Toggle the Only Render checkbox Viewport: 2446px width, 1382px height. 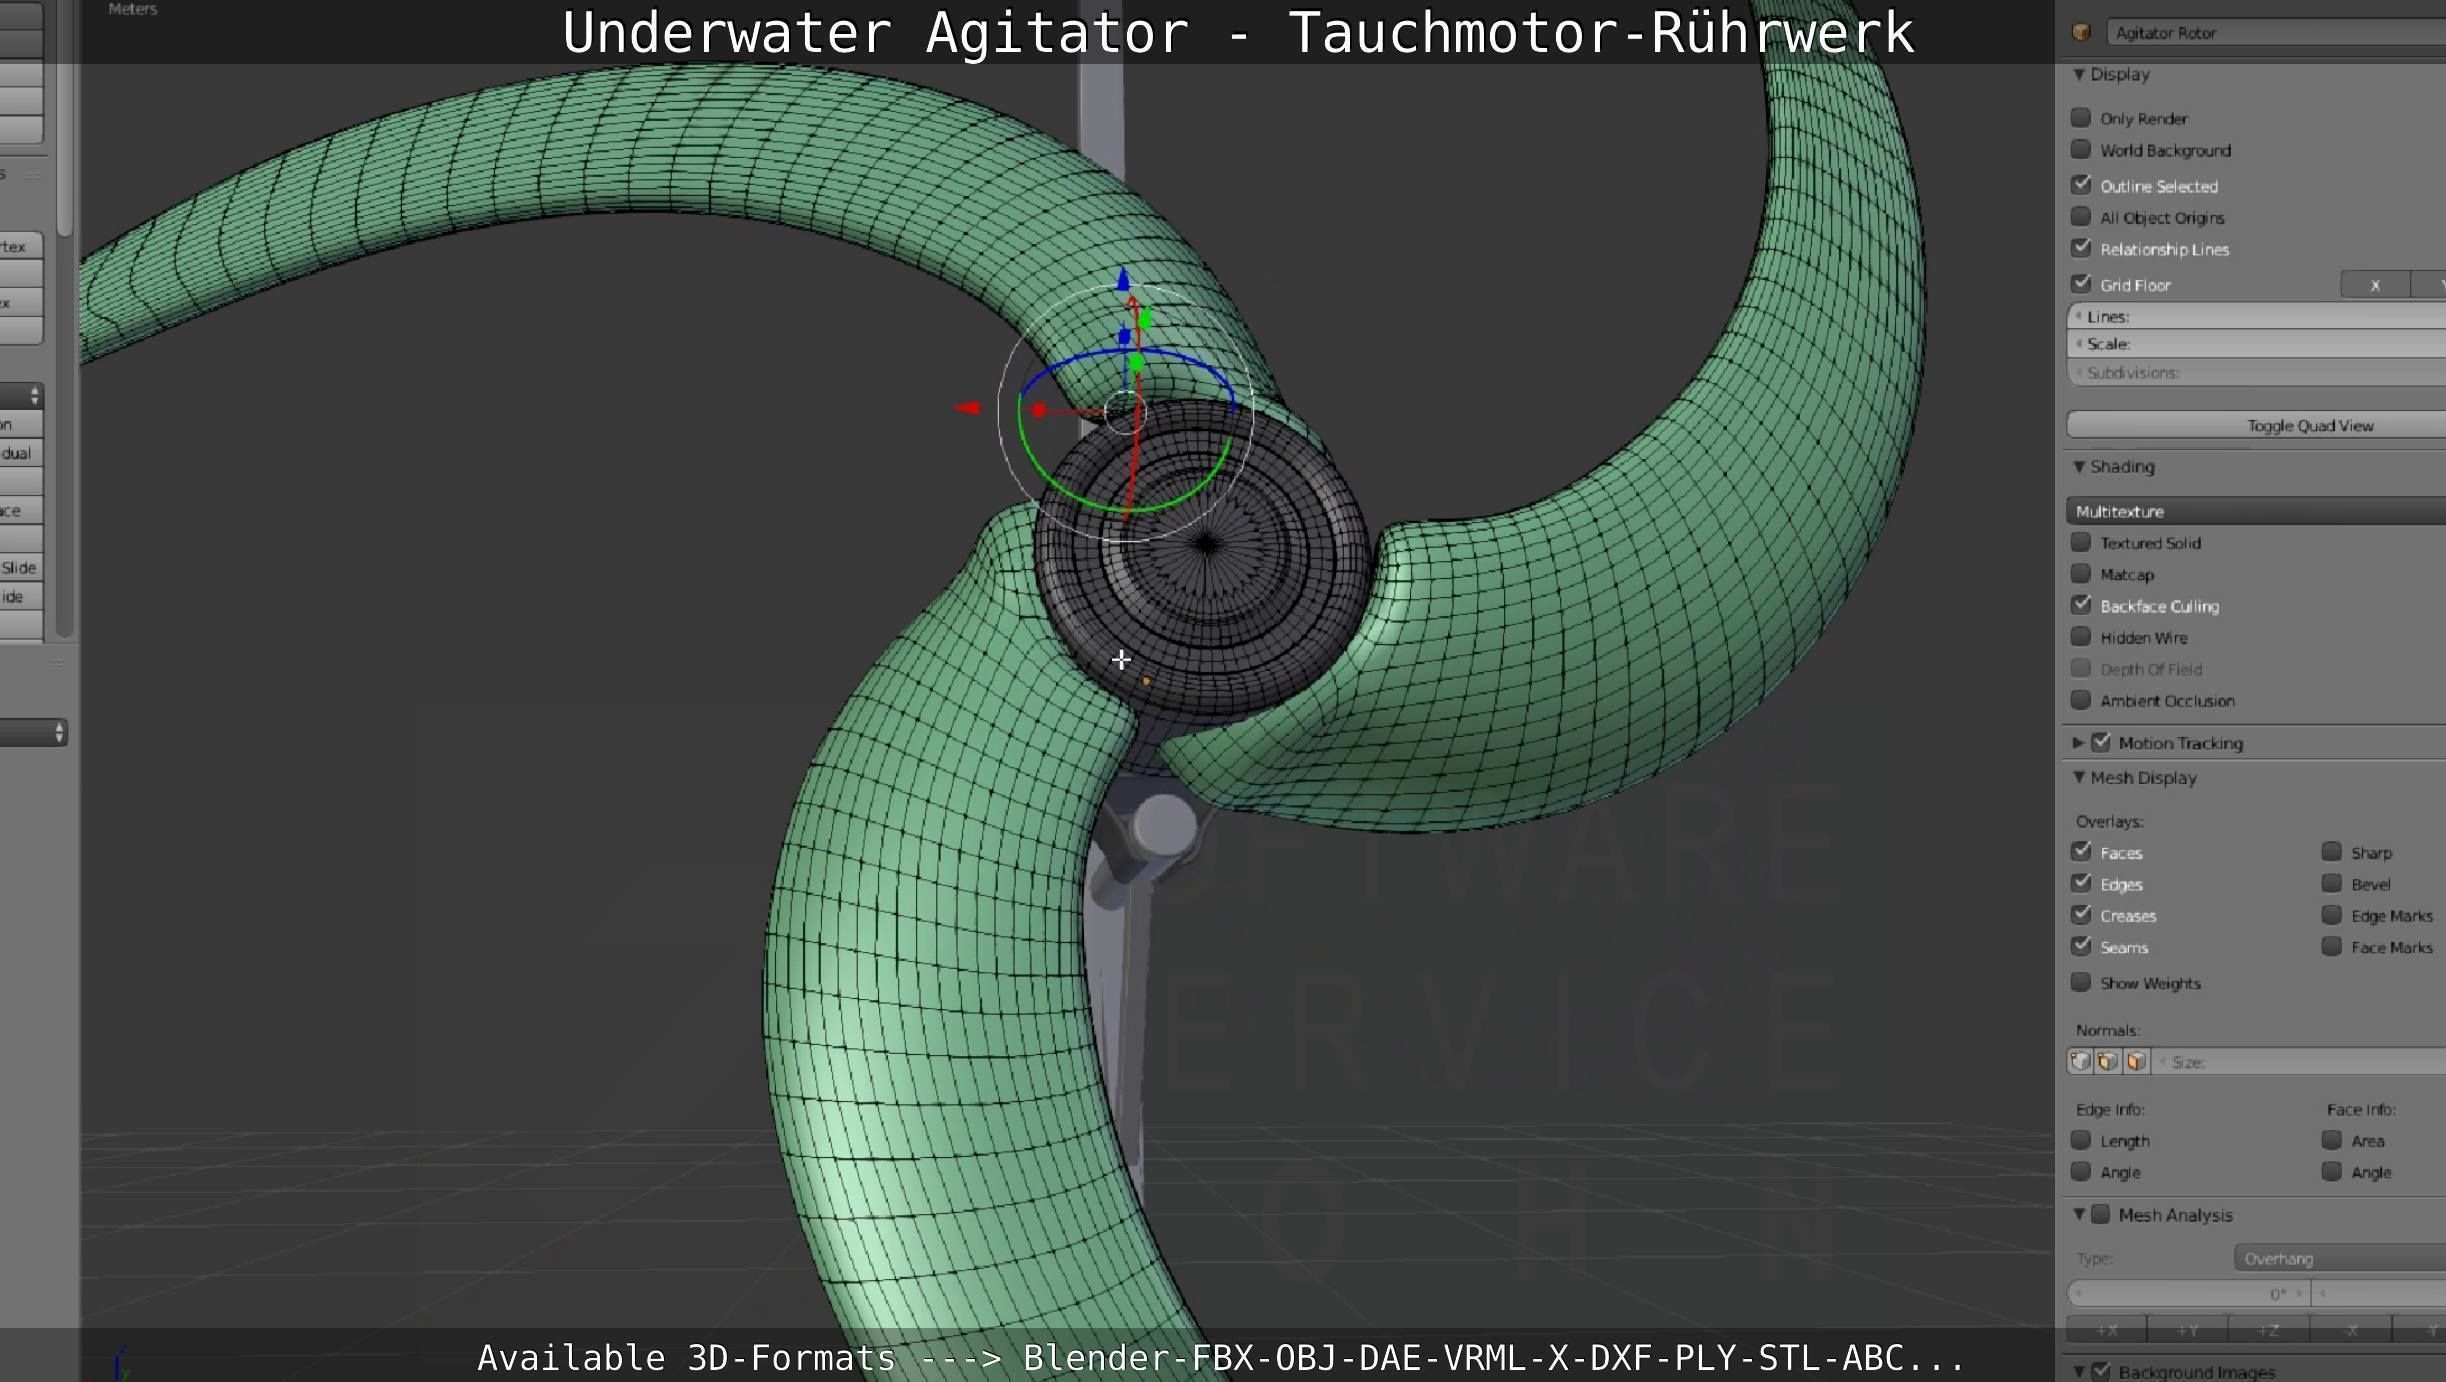[x=2081, y=118]
